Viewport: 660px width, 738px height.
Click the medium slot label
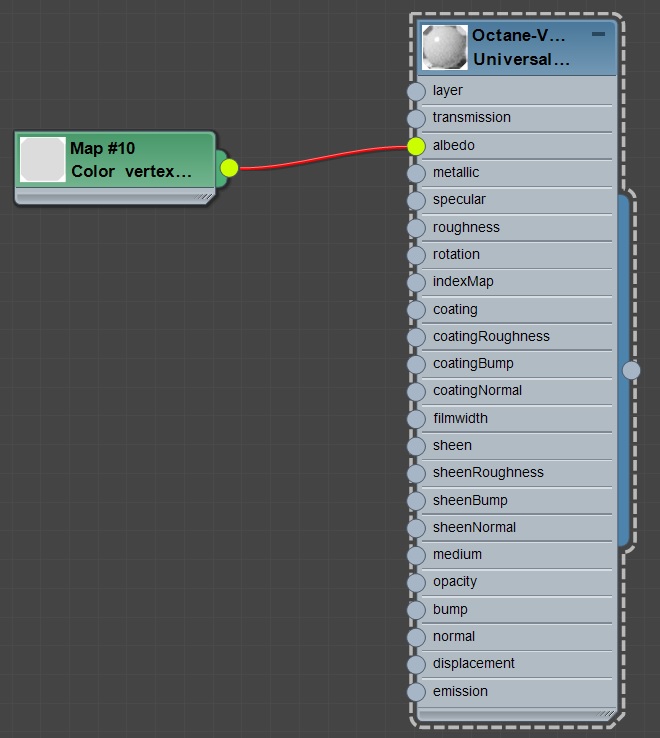click(457, 554)
